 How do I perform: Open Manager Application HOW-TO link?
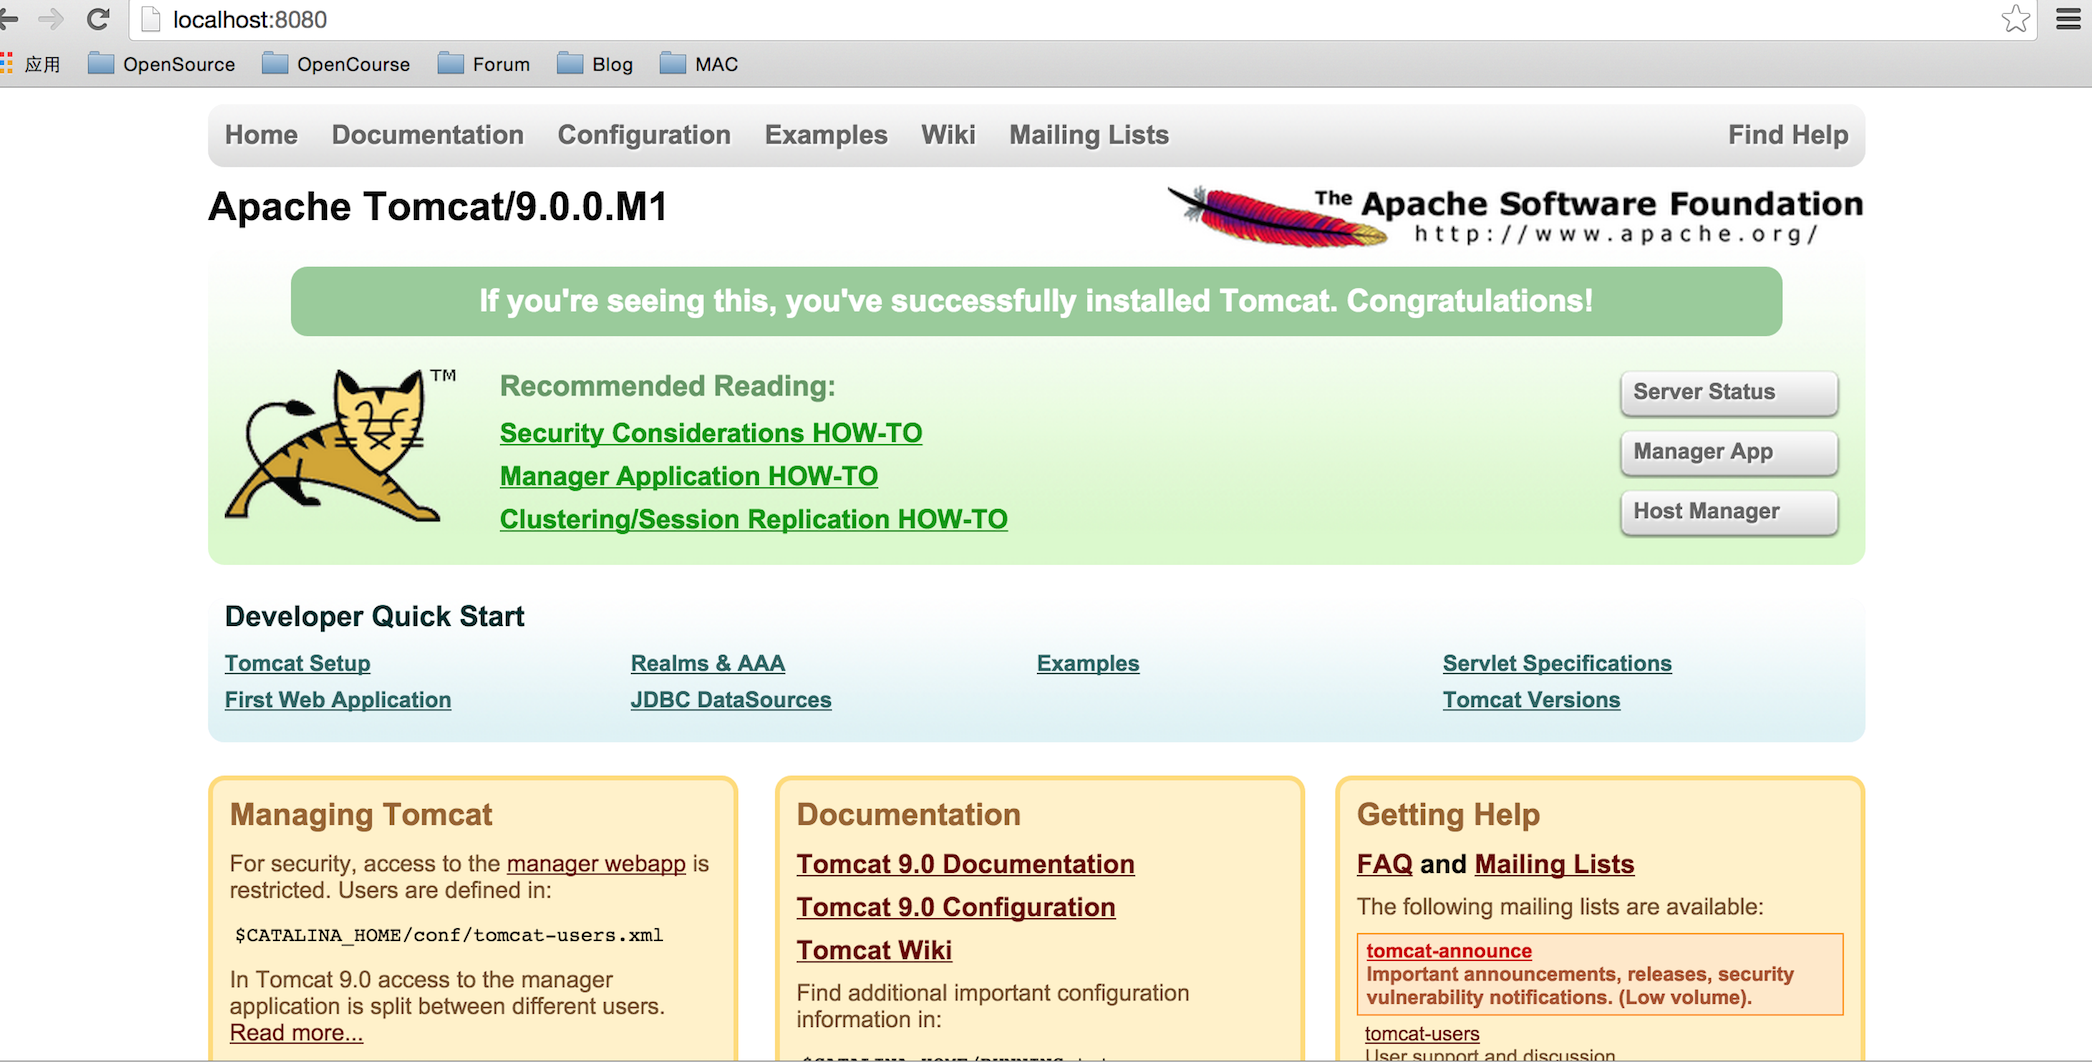(x=689, y=476)
